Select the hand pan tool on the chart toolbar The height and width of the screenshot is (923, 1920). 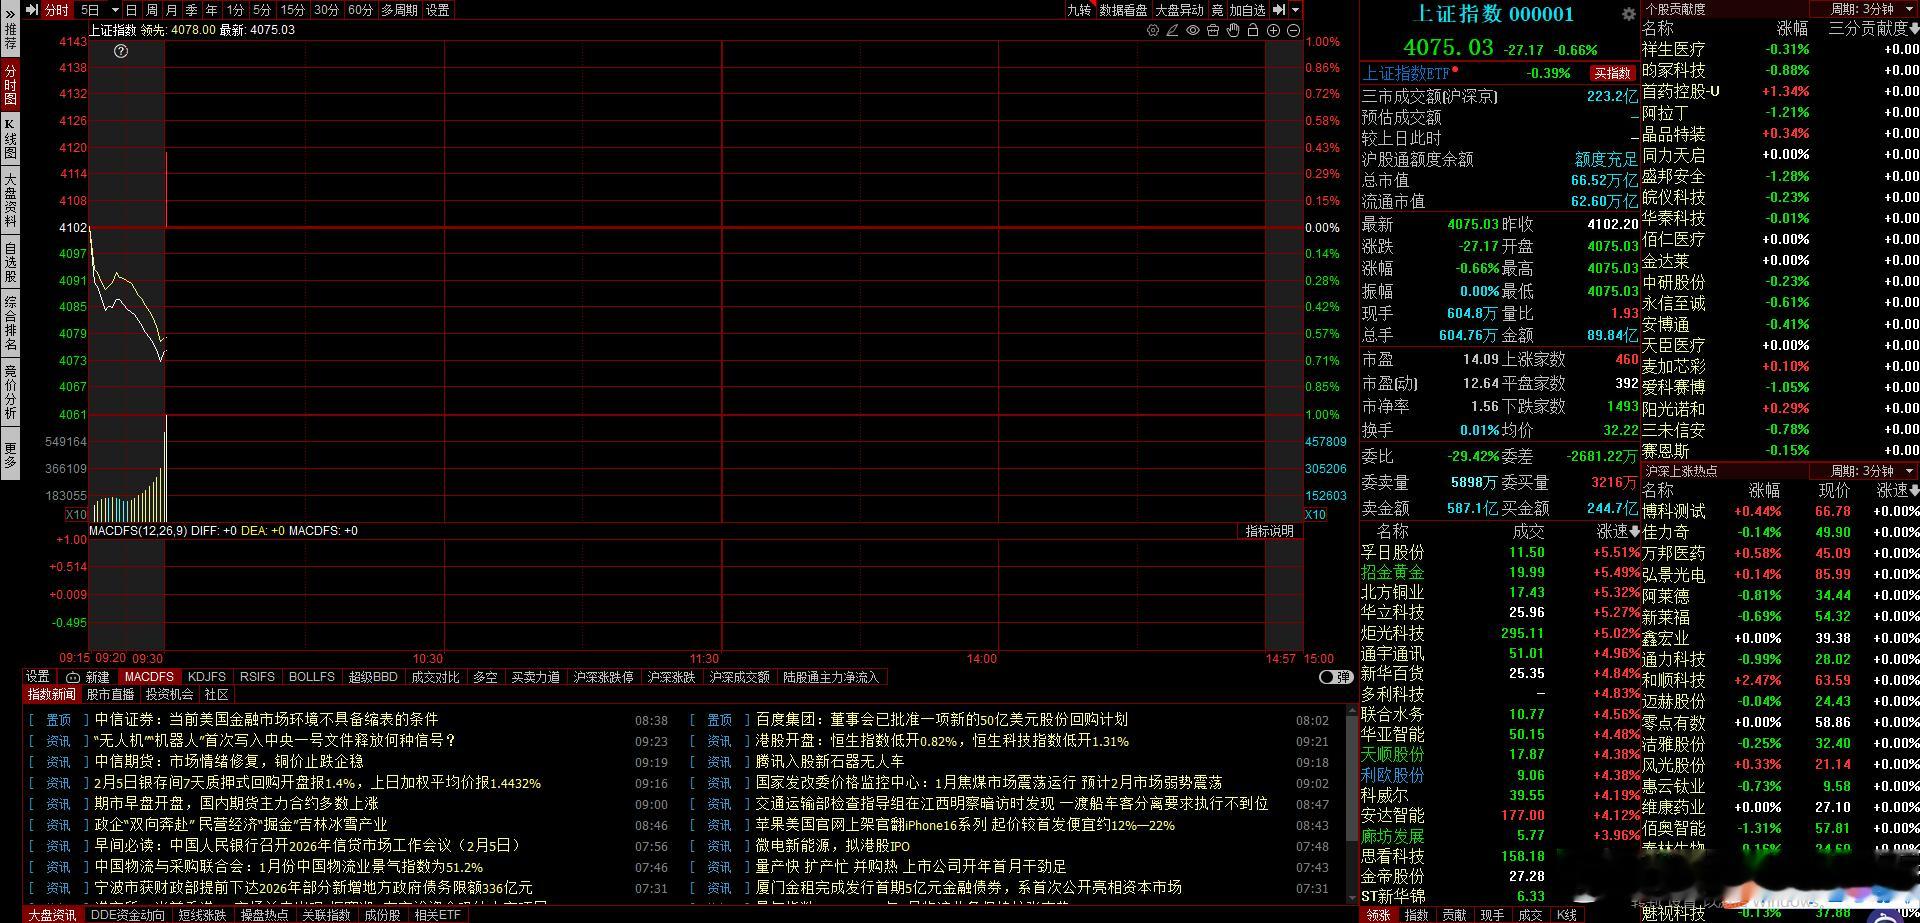(x=1232, y=31)
